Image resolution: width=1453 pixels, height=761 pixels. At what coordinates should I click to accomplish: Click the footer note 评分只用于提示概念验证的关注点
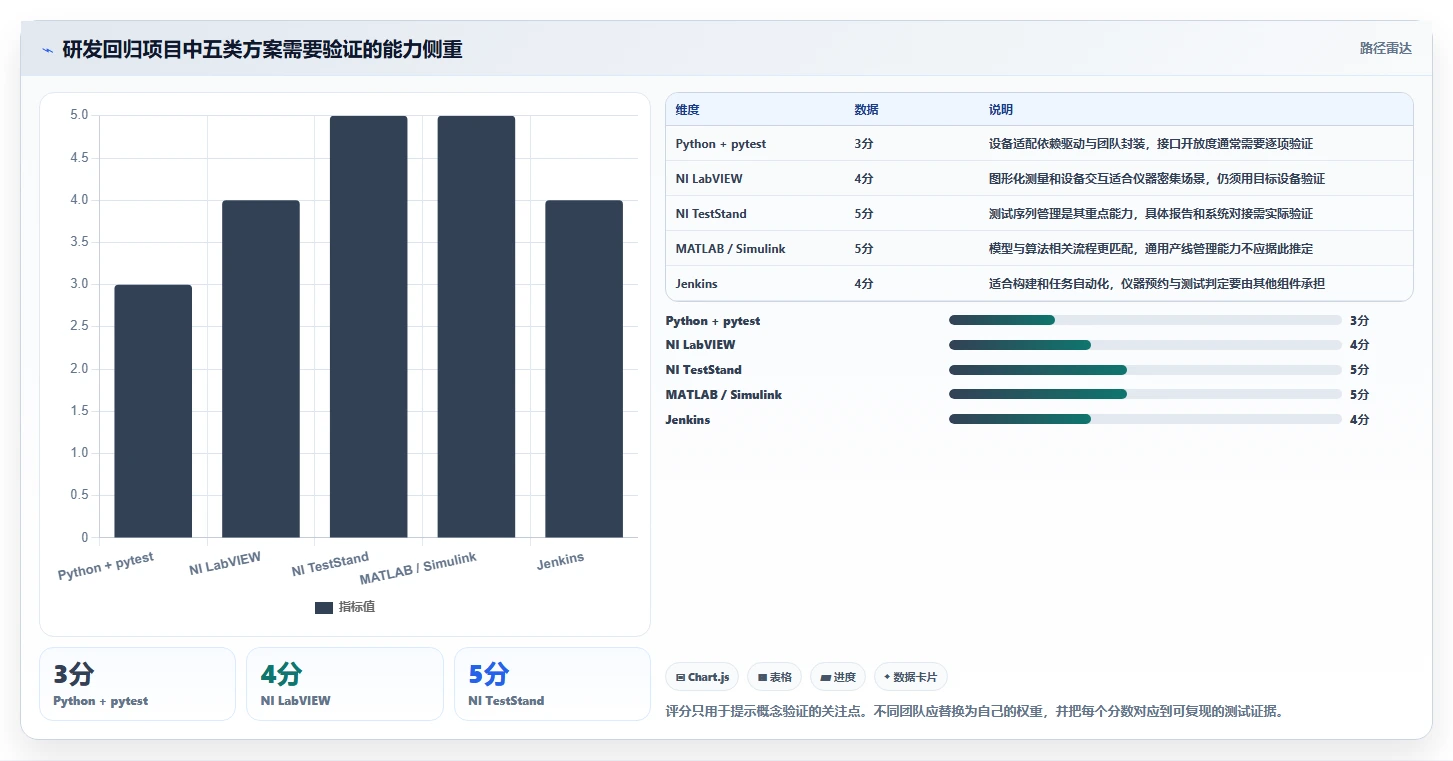pos(768,712)
